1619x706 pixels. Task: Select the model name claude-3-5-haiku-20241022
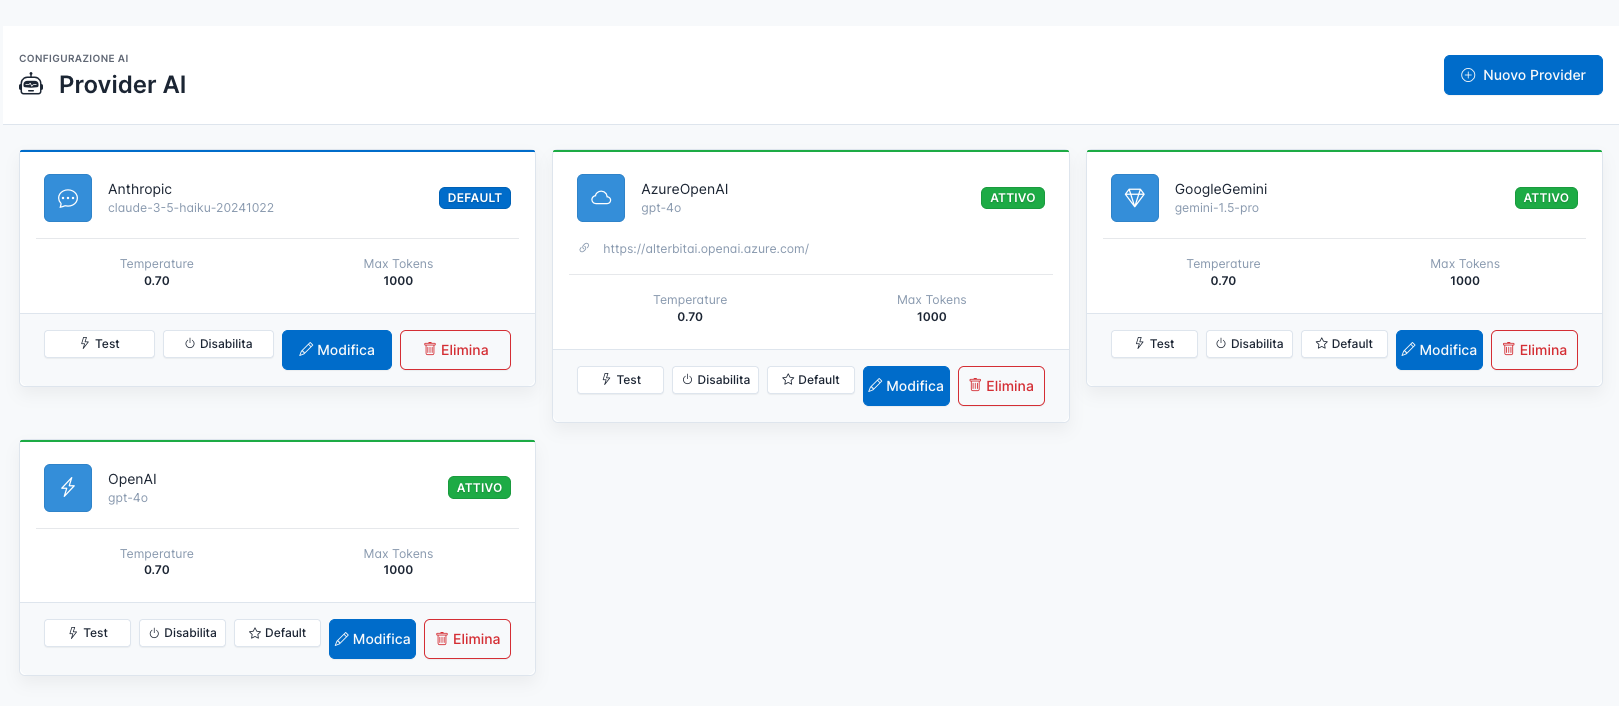coord(191,208)
